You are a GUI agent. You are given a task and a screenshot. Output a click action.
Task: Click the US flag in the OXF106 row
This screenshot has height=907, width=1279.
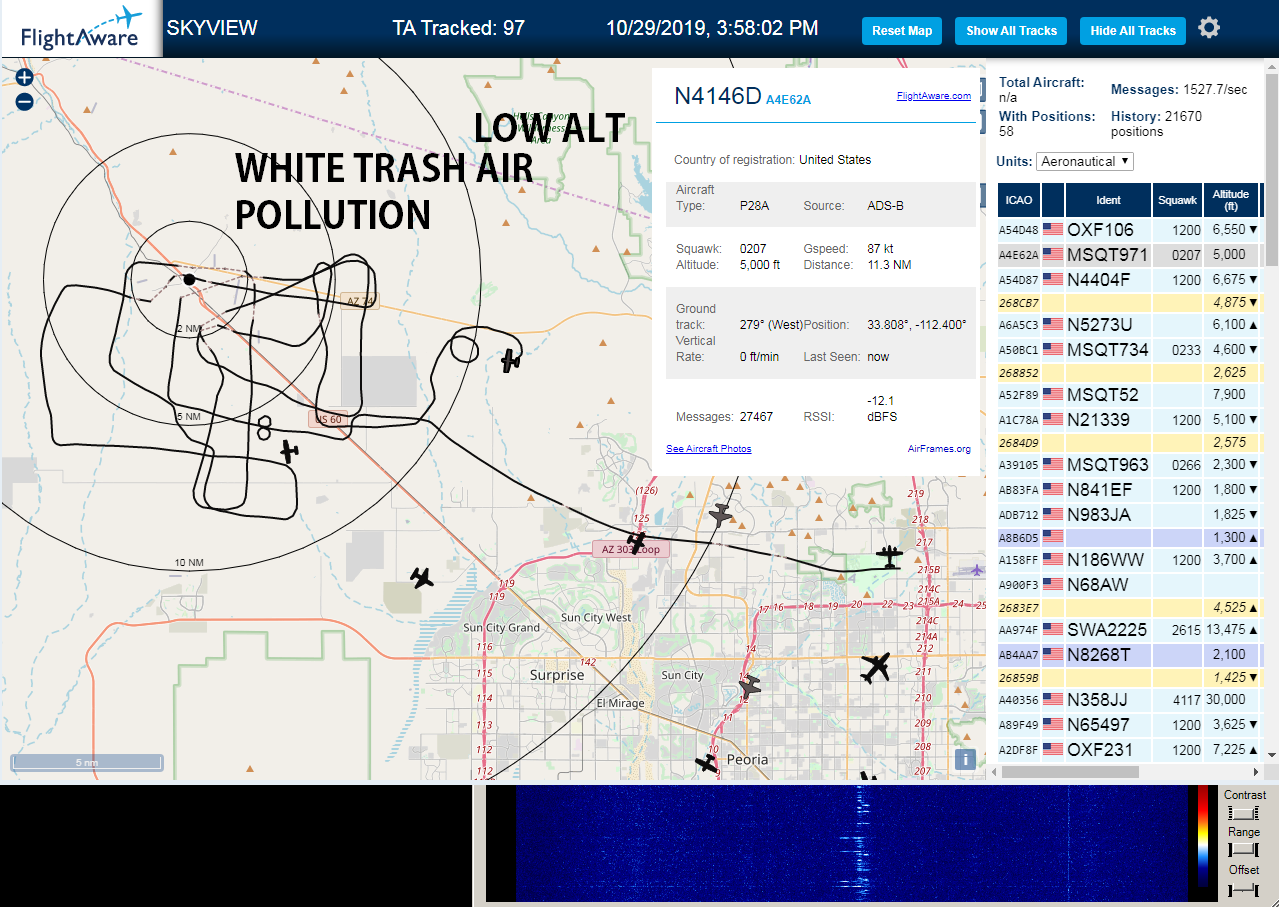[x=1052, y=230]
